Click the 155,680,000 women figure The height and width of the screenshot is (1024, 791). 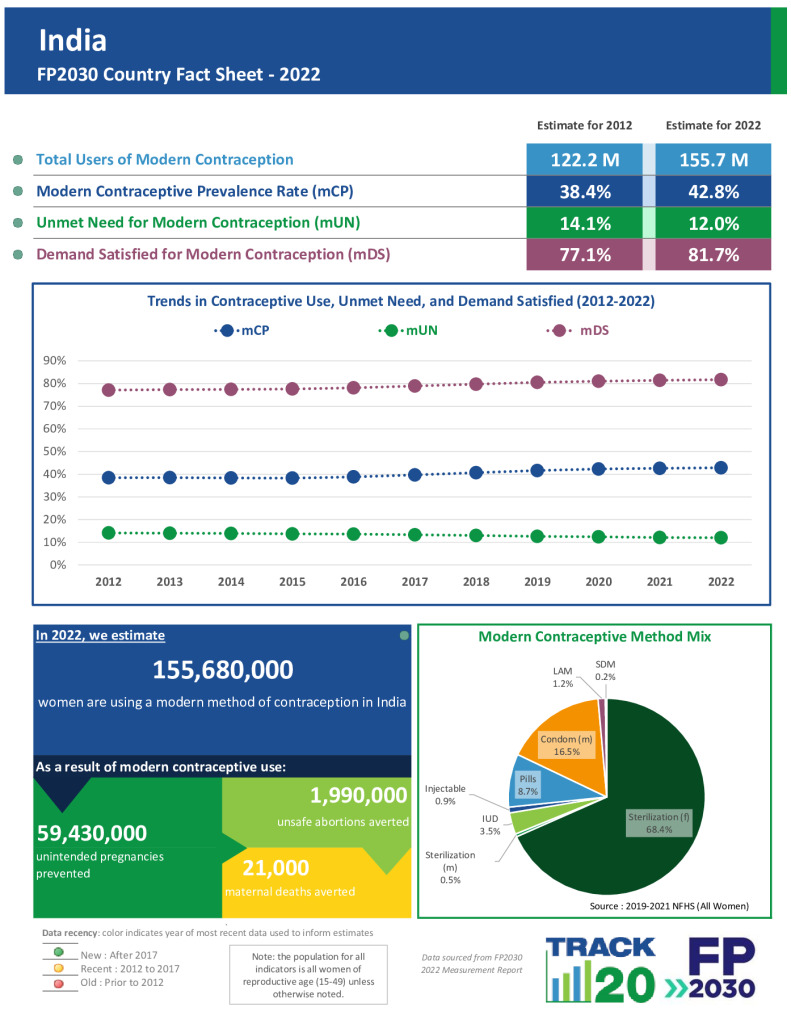(223, 670)
